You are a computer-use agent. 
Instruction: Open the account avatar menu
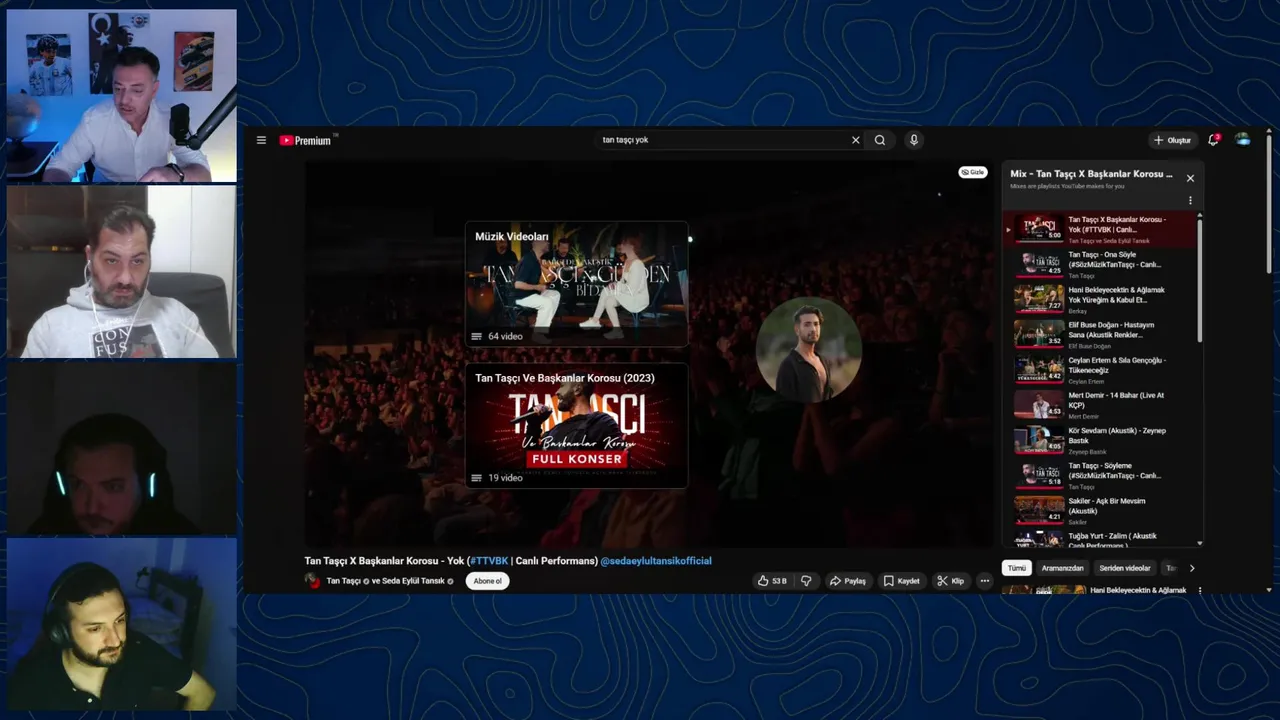coord(1243,140)
